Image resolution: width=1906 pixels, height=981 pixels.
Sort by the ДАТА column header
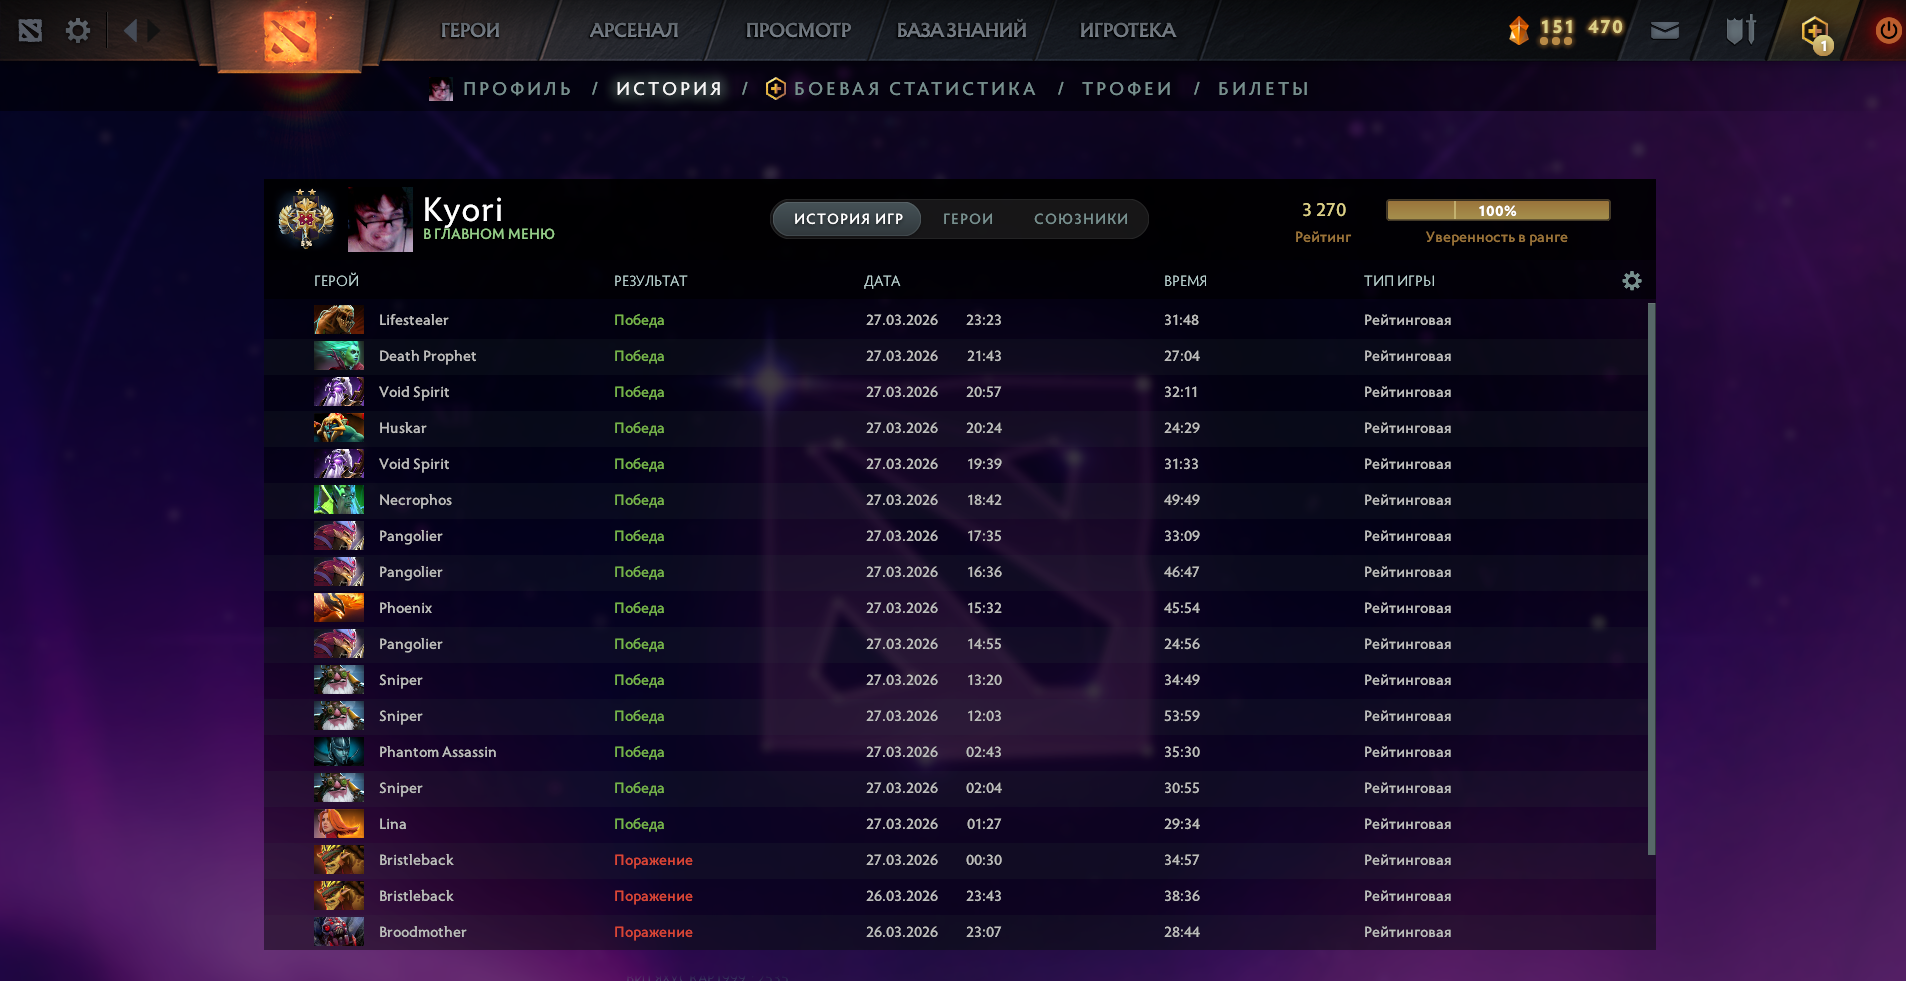pos(882,281)
